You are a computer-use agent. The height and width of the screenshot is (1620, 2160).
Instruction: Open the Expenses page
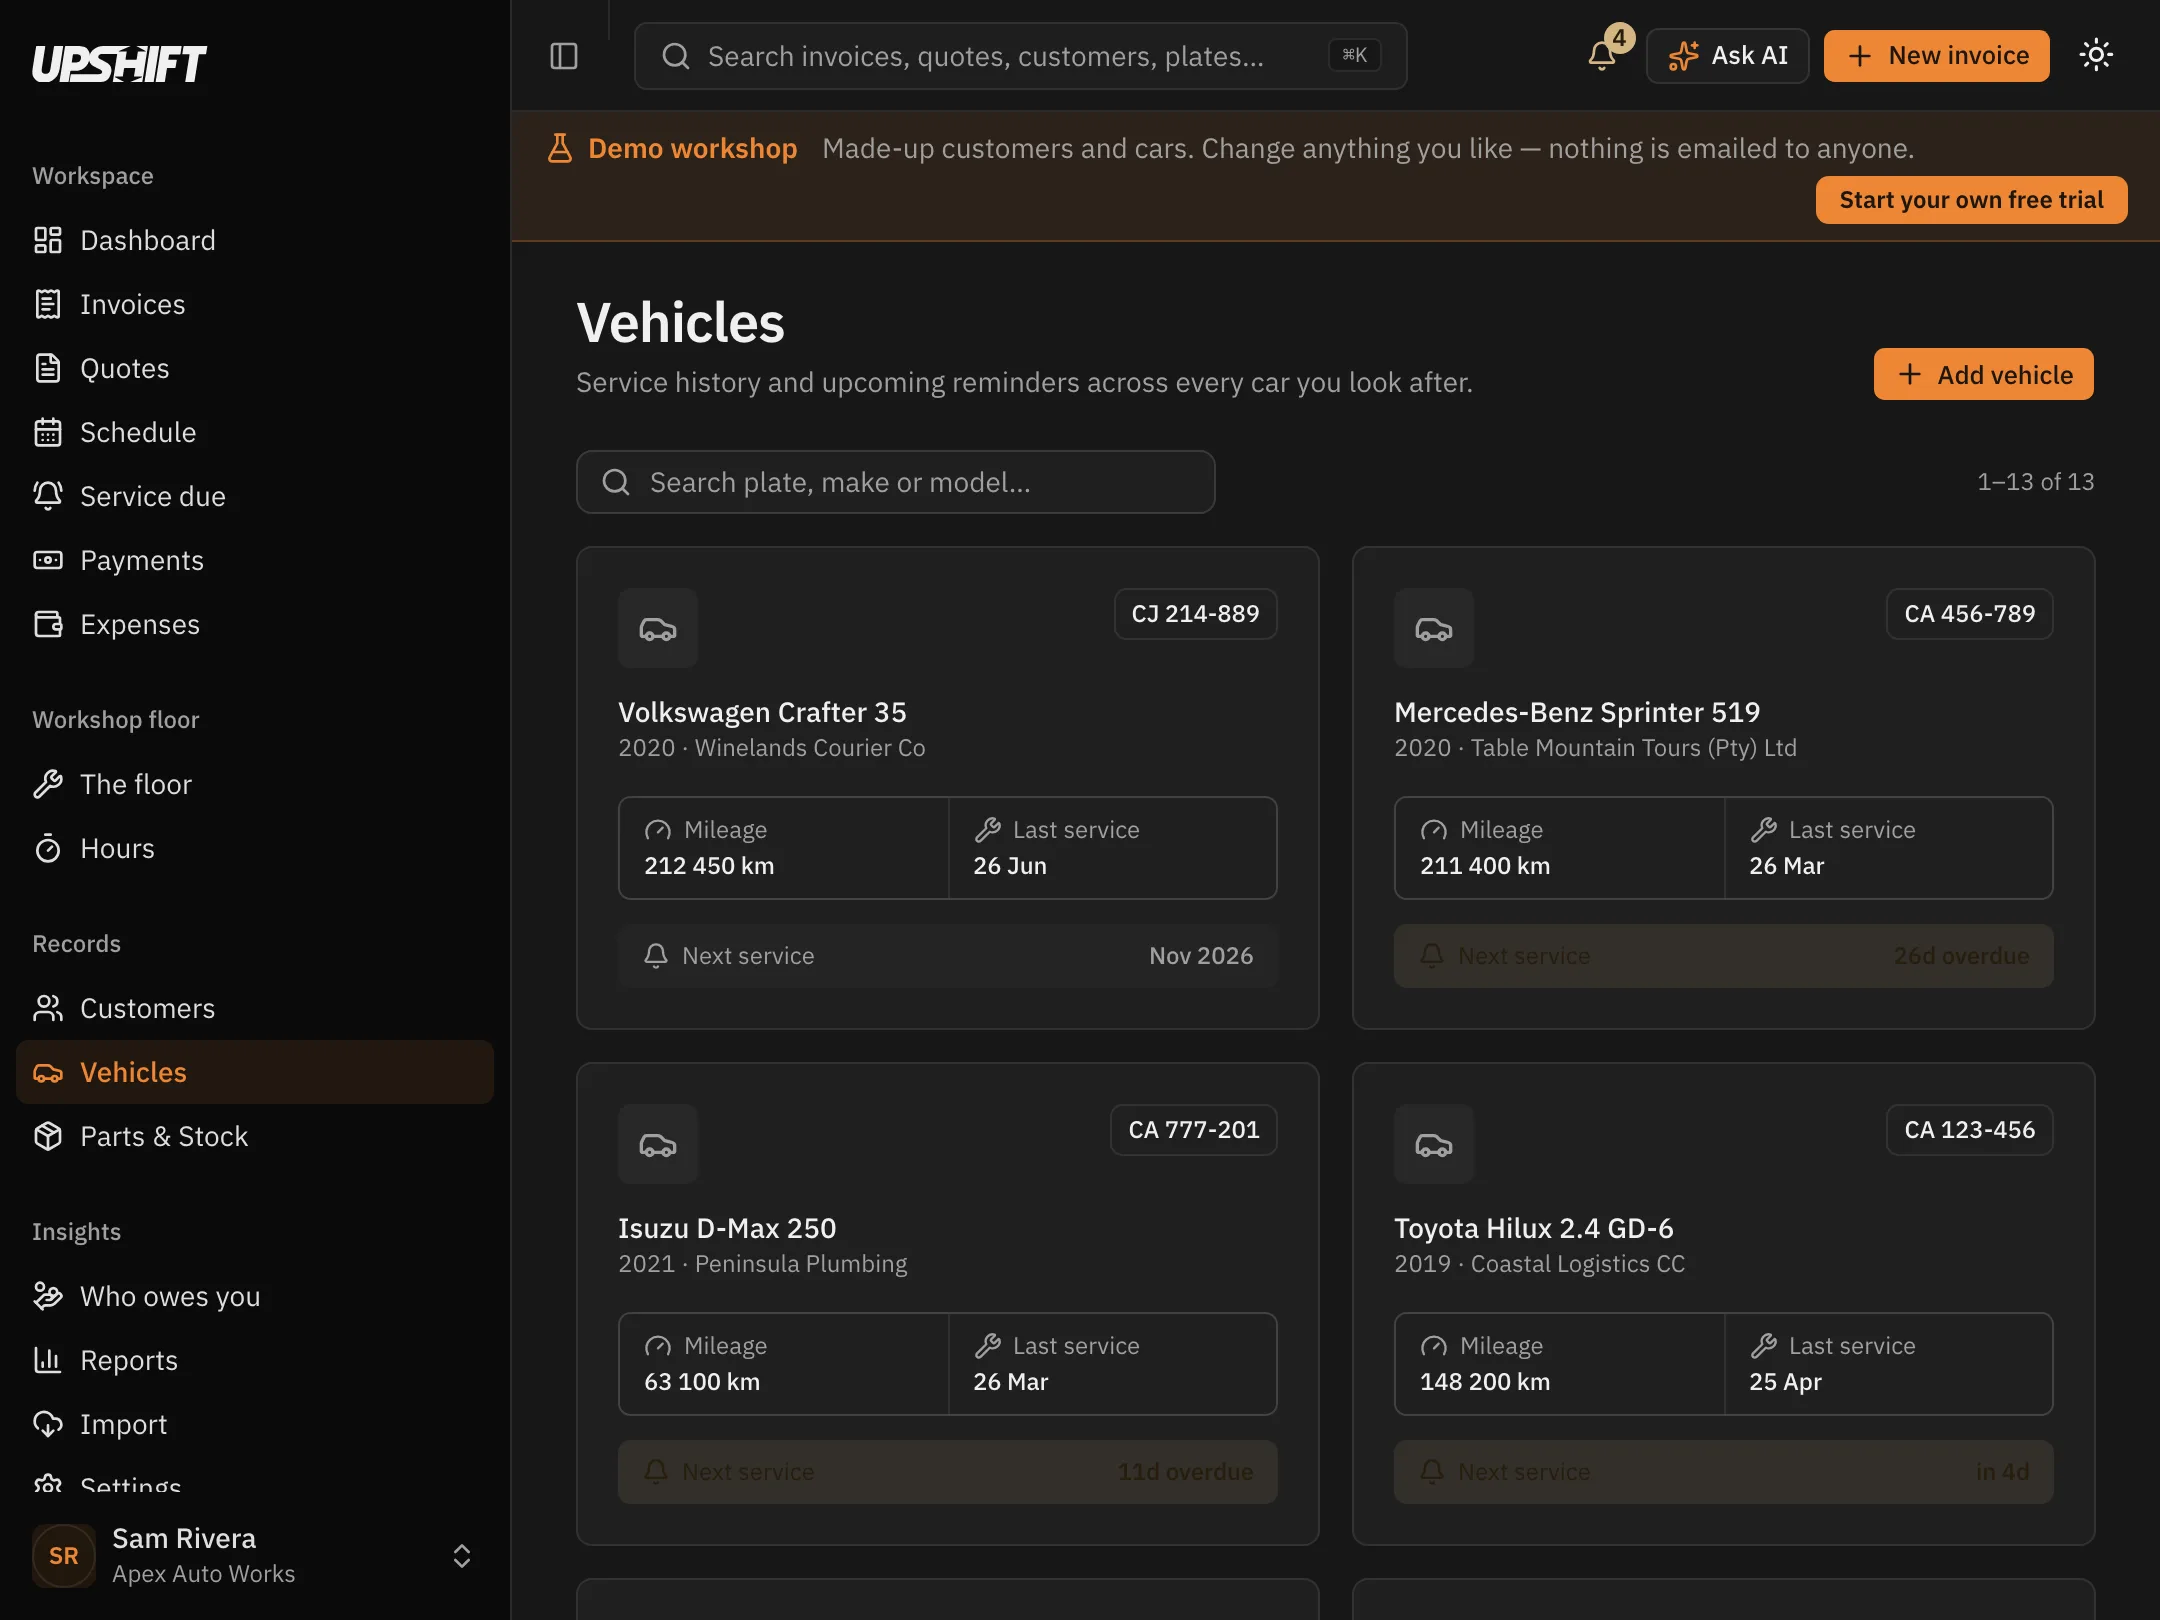point(255,624)
